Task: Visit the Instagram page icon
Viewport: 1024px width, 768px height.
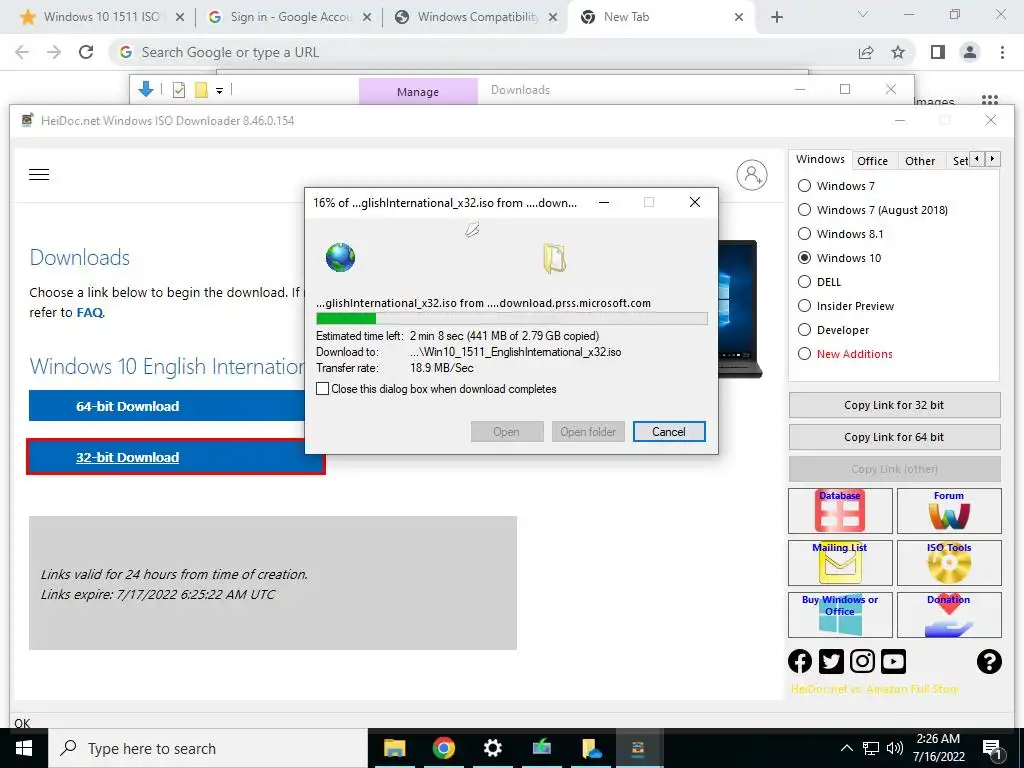Action: tap(862, 662)
